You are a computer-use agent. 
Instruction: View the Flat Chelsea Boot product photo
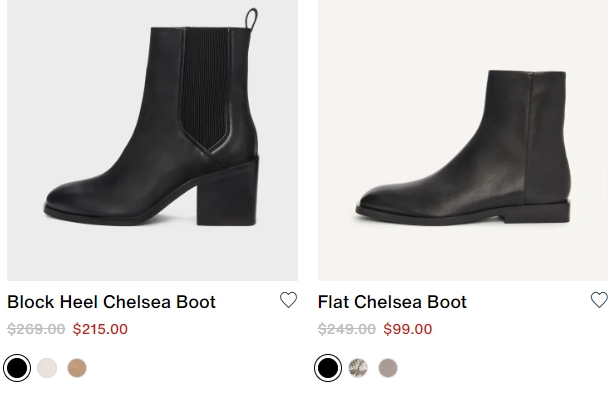[463, 140]
